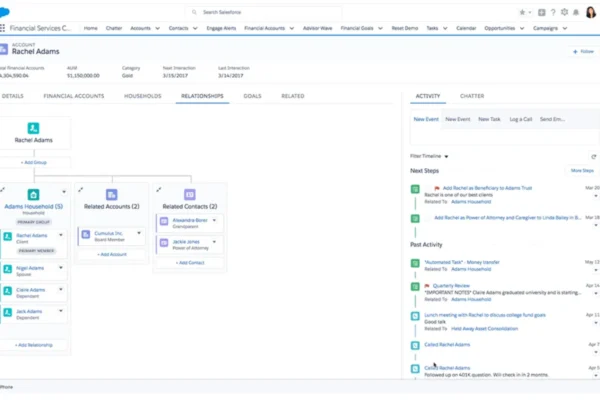
Task: Click the Favorites star icon
Action: coord(522,12)
